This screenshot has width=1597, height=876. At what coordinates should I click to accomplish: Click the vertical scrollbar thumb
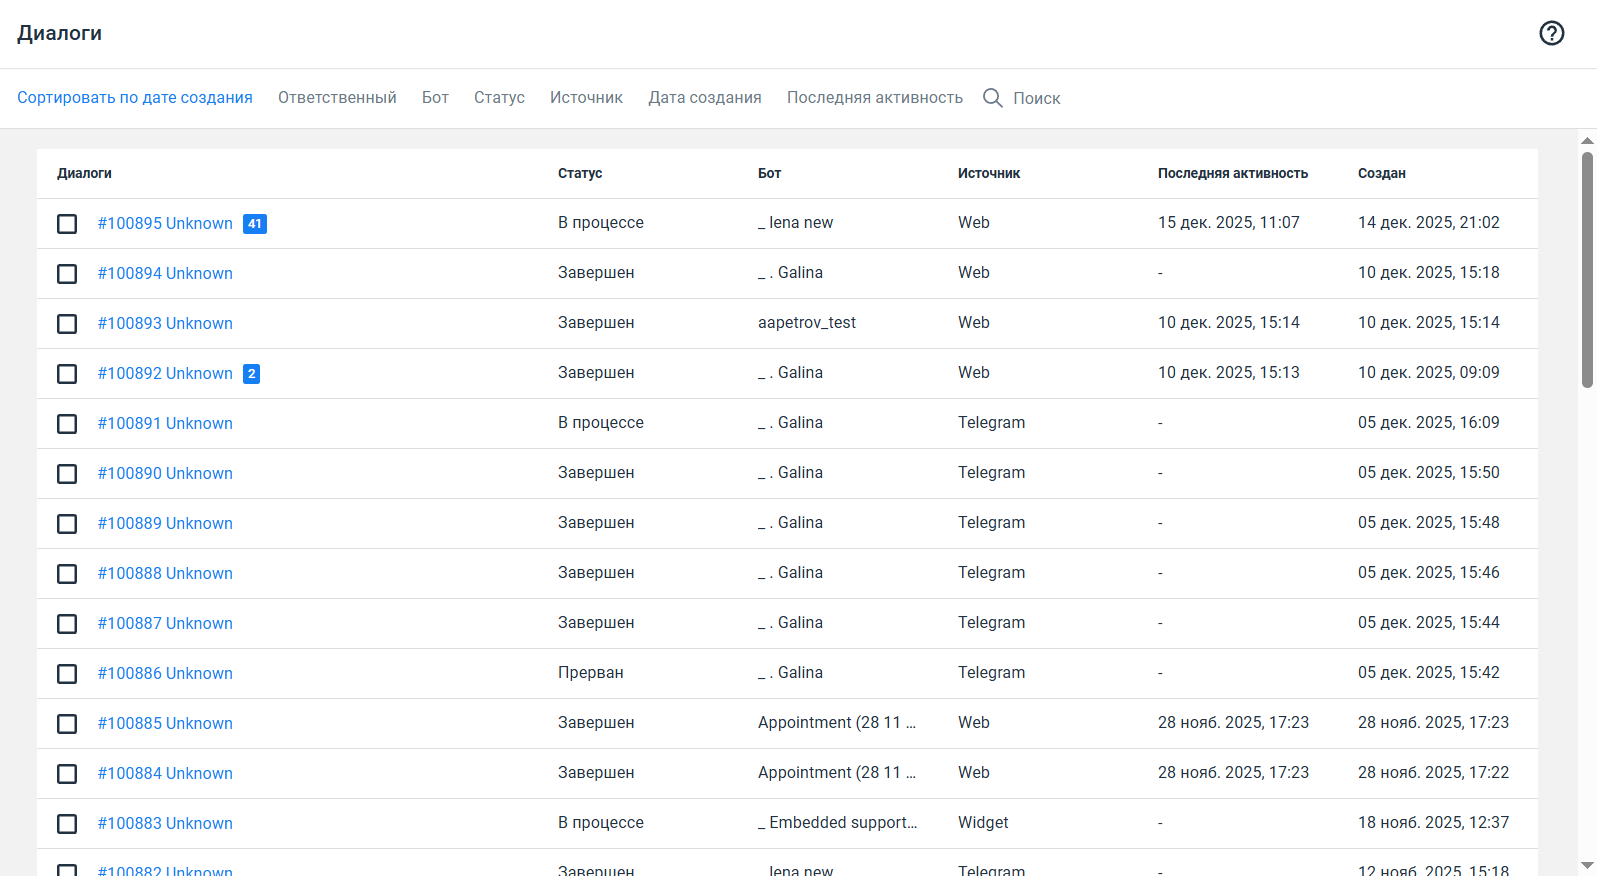[x=1587, y=270]
